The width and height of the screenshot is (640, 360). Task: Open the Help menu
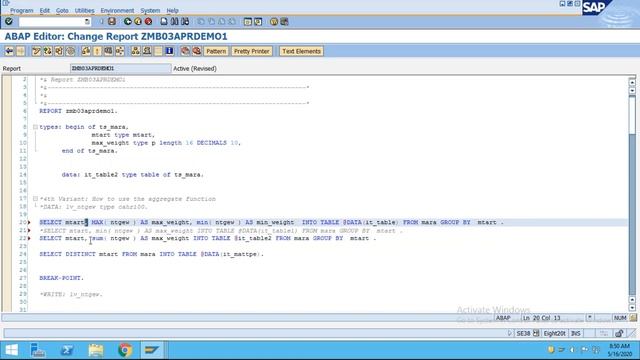click(172, 10)
